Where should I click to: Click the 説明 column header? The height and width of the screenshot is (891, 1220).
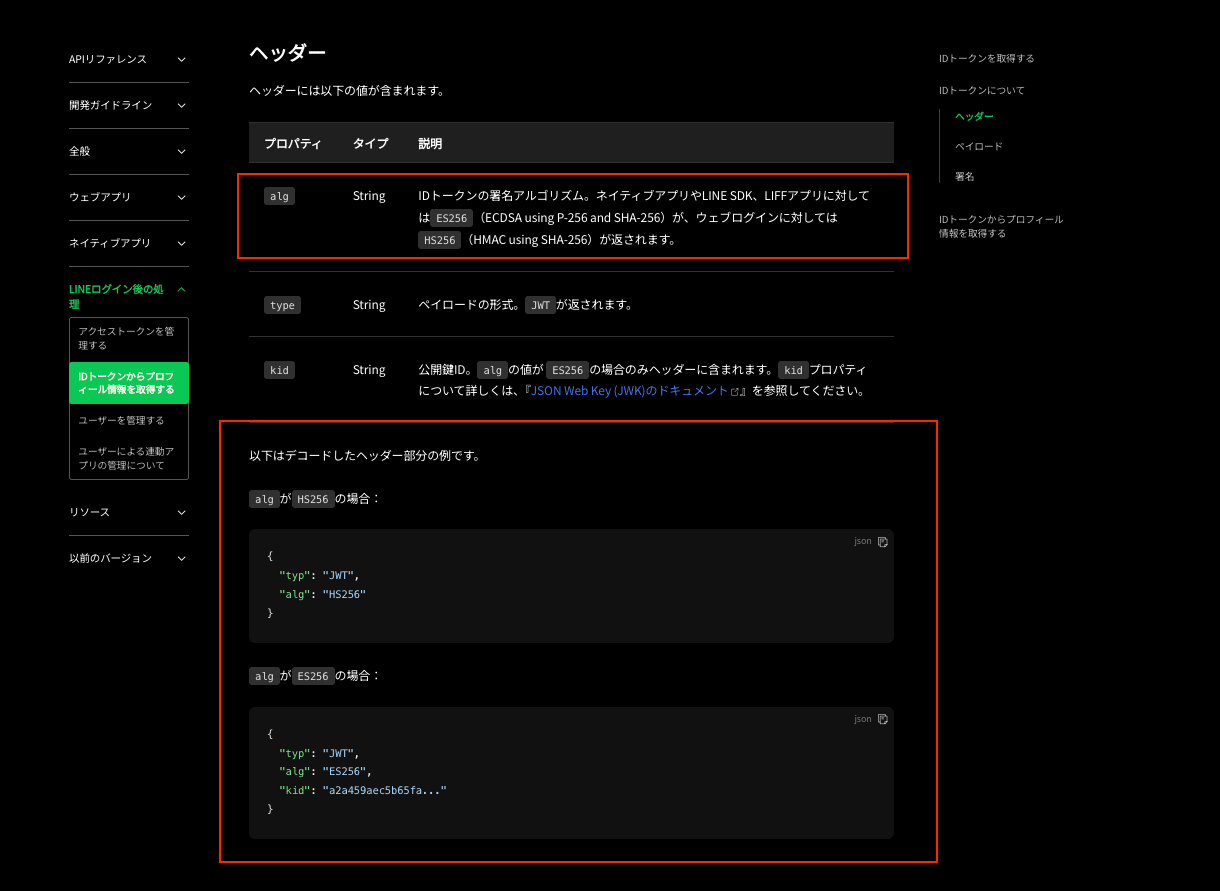click(x=430, y=144)
